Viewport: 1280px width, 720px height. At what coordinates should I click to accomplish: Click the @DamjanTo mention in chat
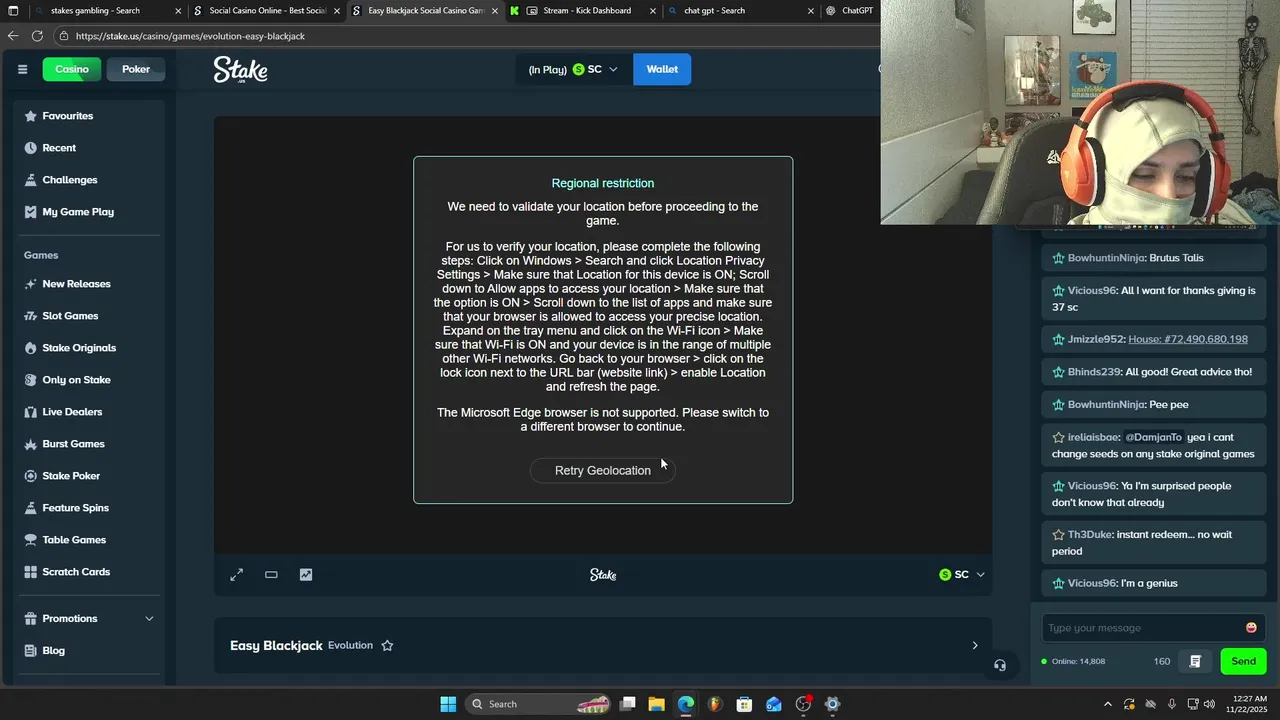coord(1153,437)
